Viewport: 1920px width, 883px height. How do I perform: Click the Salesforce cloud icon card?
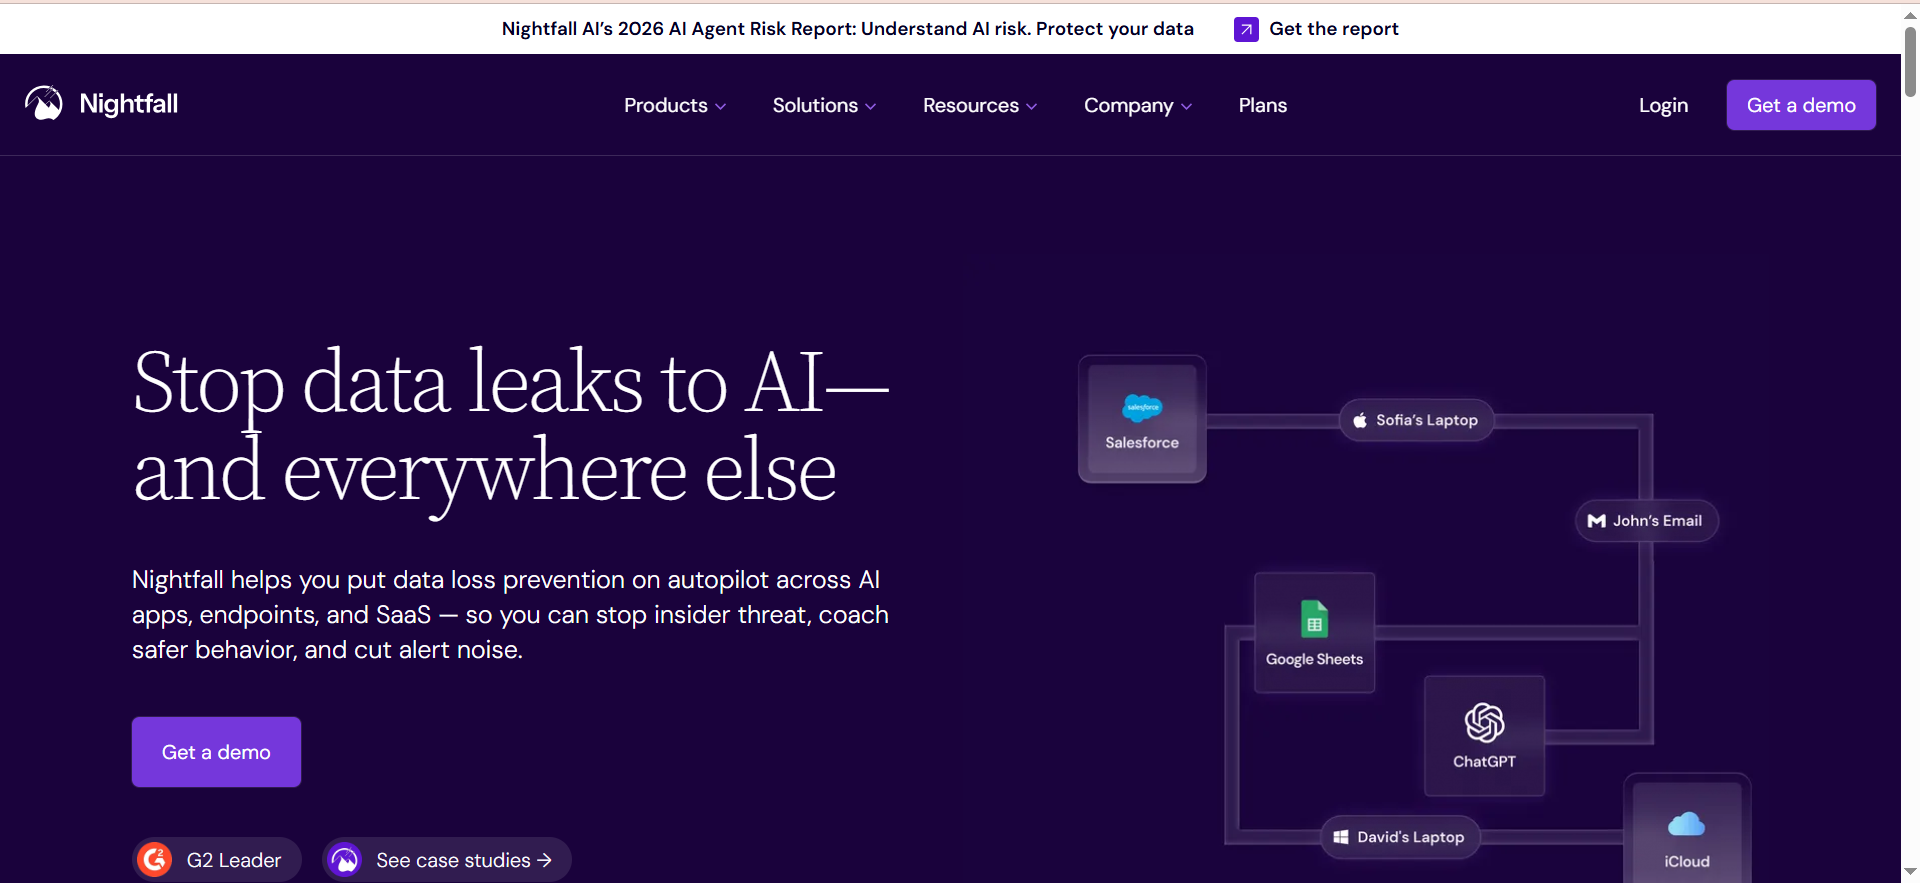pos(1142,419)
